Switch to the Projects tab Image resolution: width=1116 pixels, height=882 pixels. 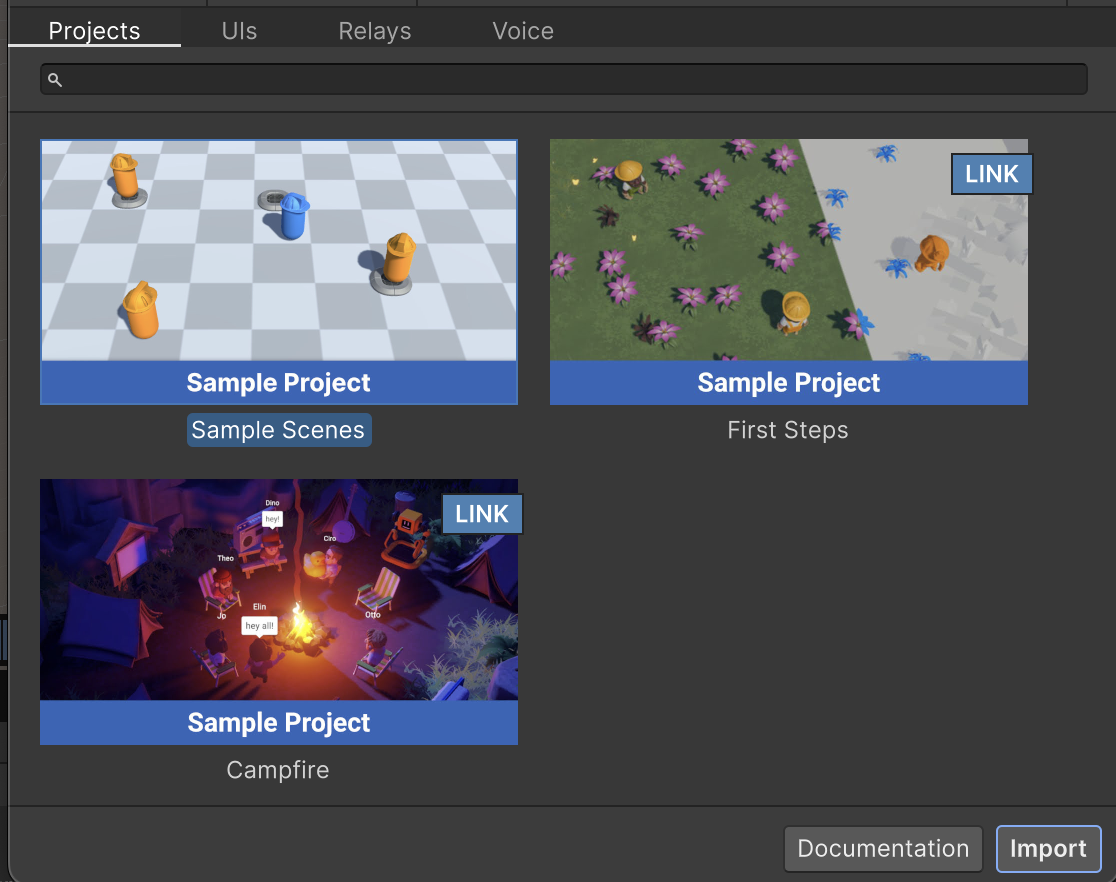coord(94,31)
